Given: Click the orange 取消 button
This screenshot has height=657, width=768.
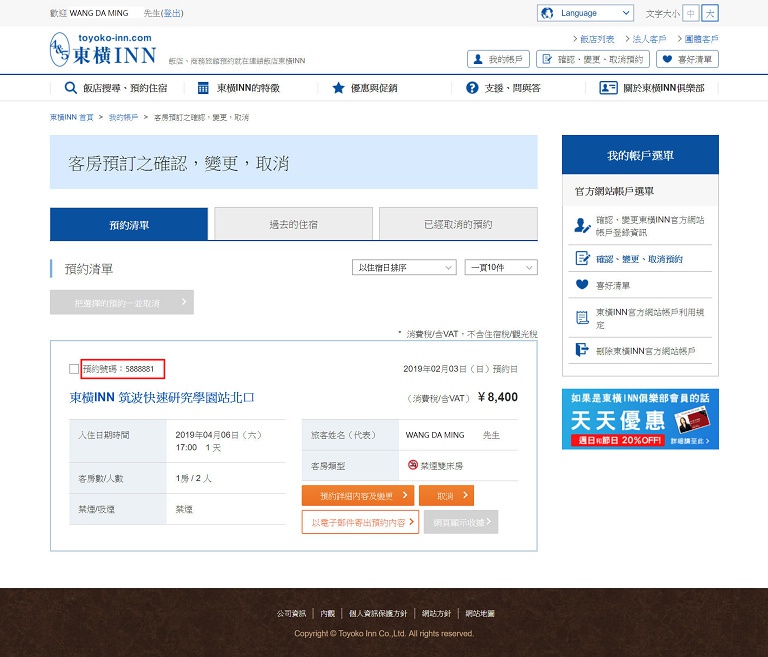Looking at the screenshot, I should tap(447, 496).
